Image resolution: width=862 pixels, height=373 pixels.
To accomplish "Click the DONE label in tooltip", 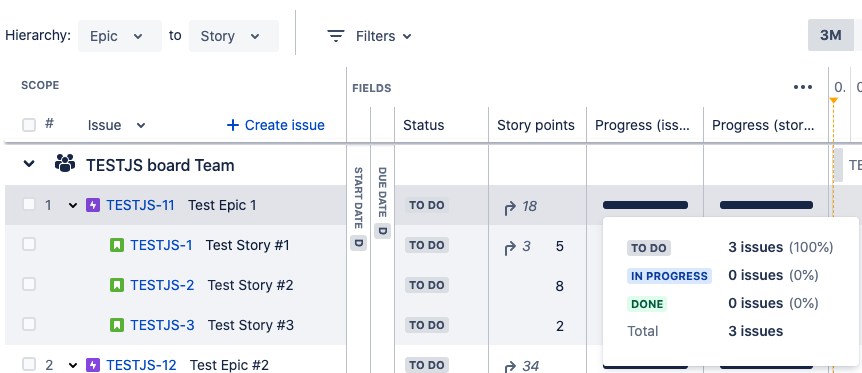I will click(x=647, y=304).
